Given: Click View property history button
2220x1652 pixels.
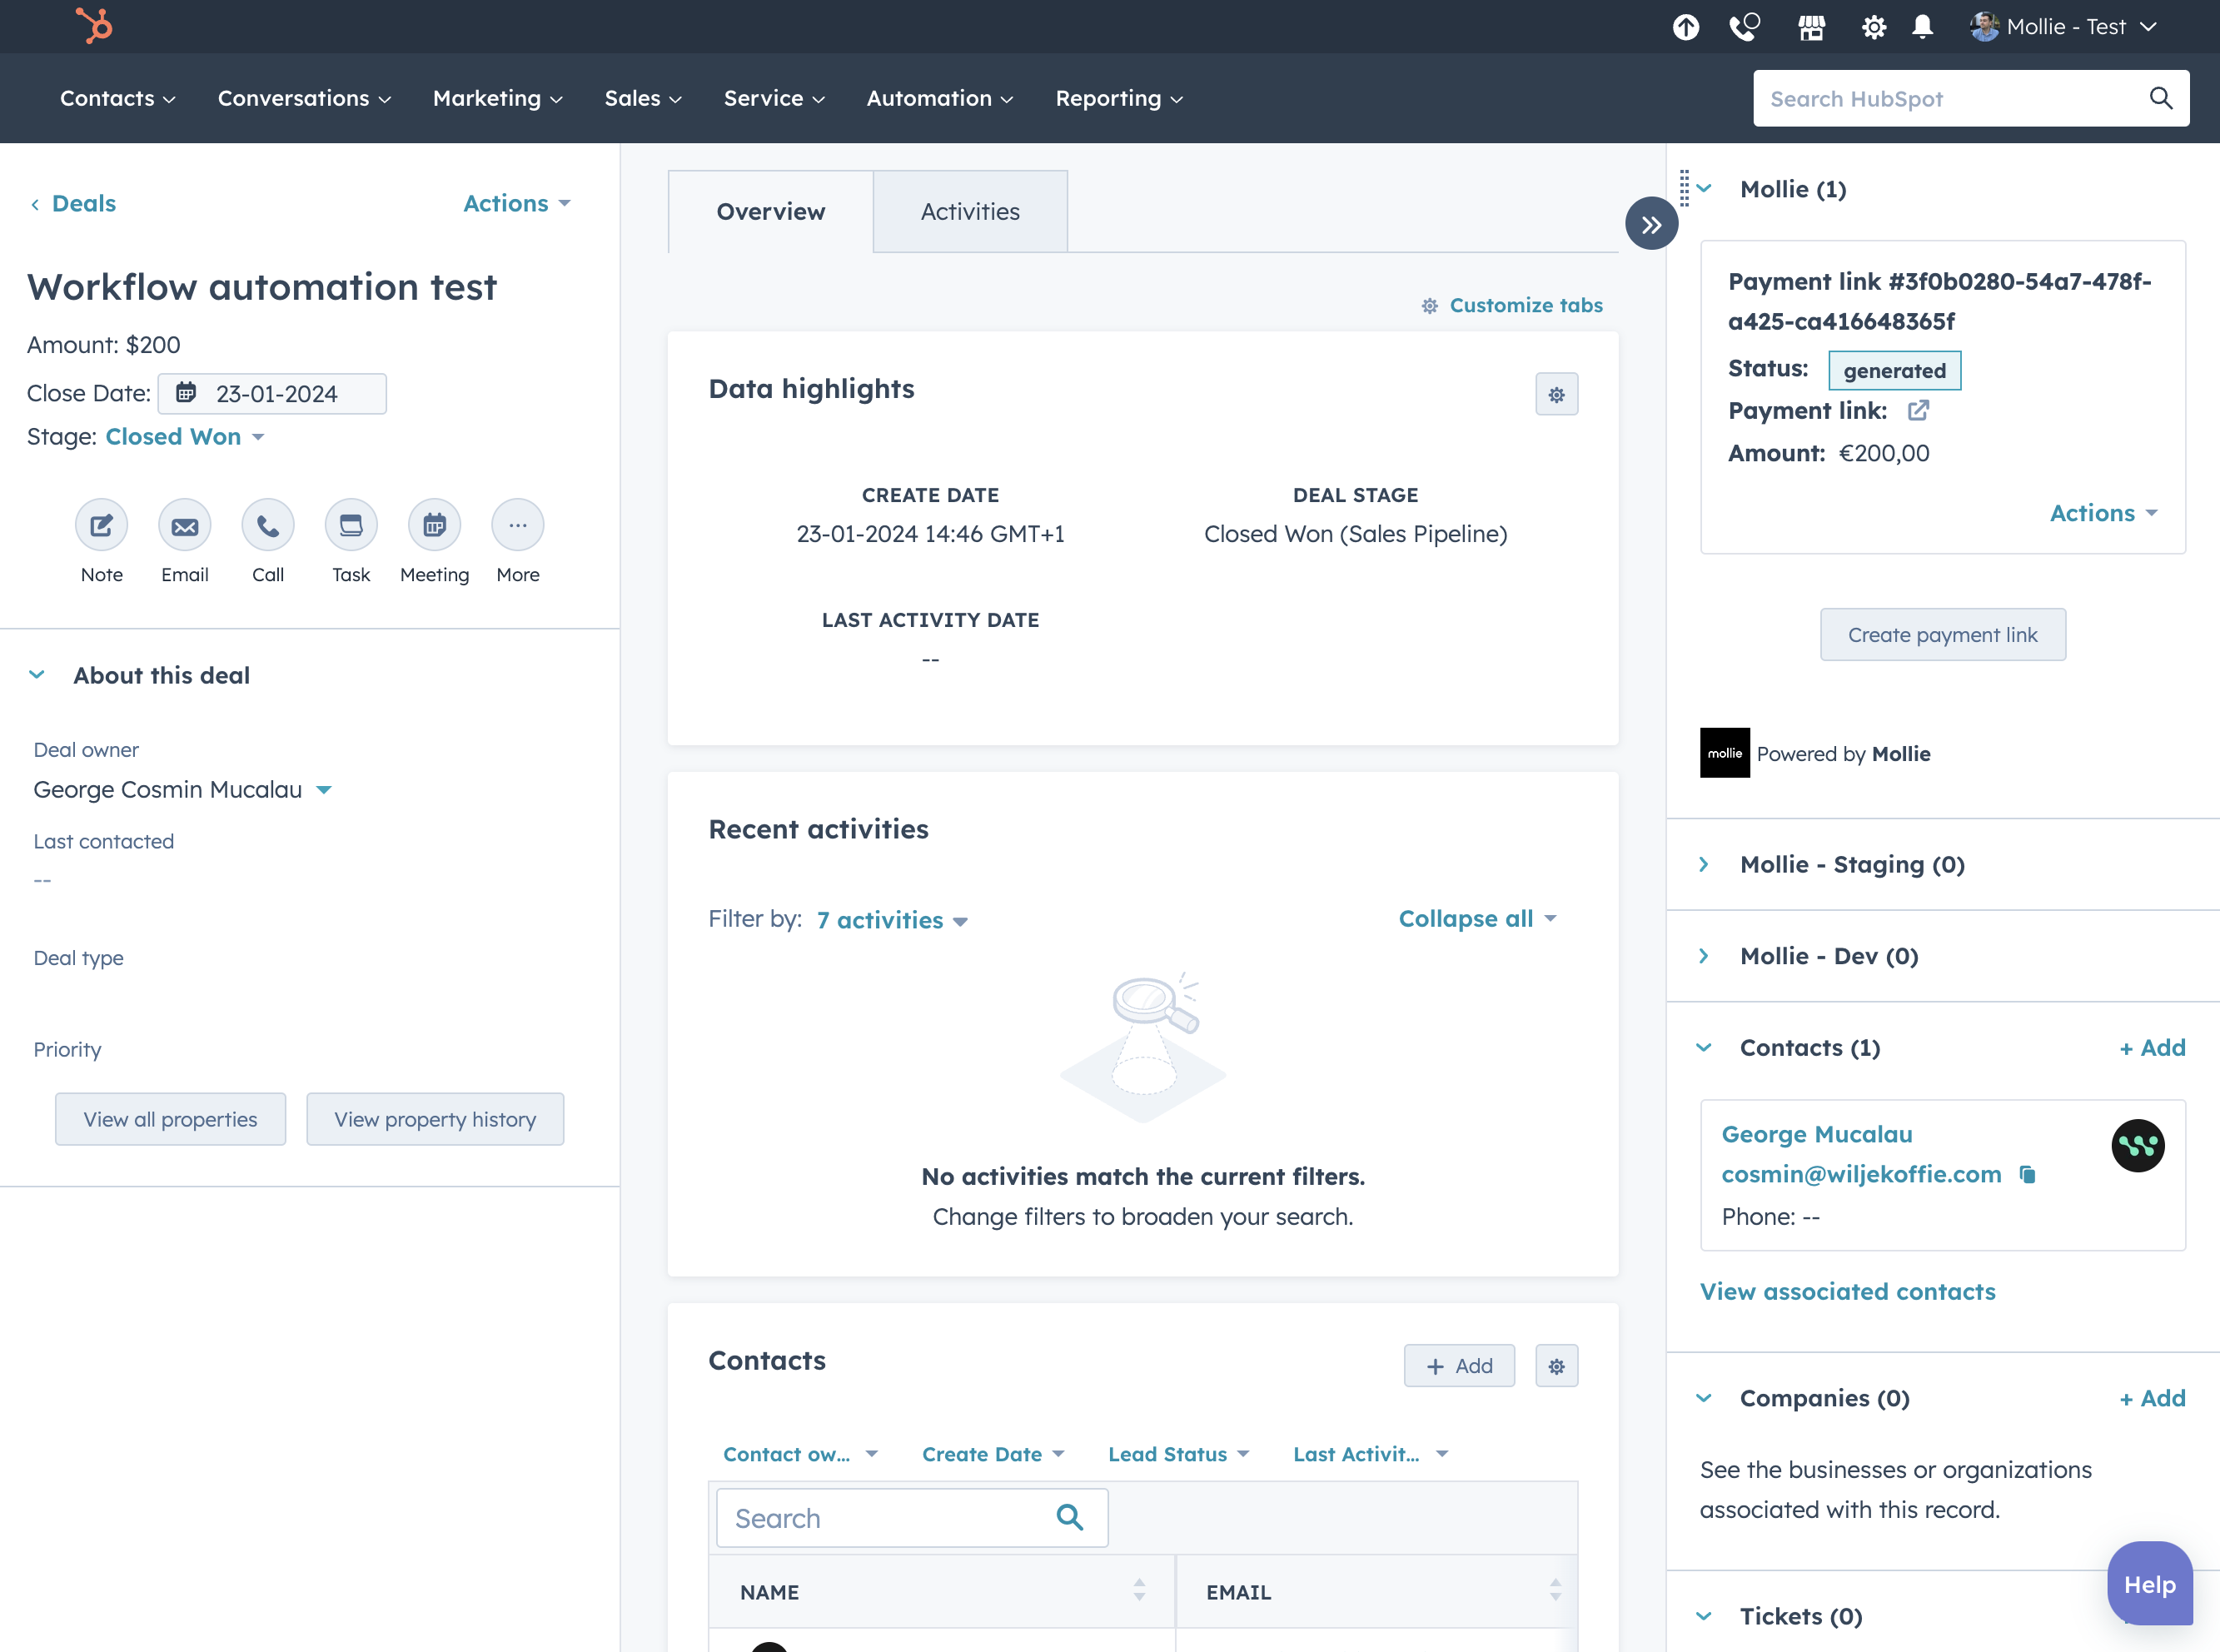Looking at the screenshot, I should 435,1119.
